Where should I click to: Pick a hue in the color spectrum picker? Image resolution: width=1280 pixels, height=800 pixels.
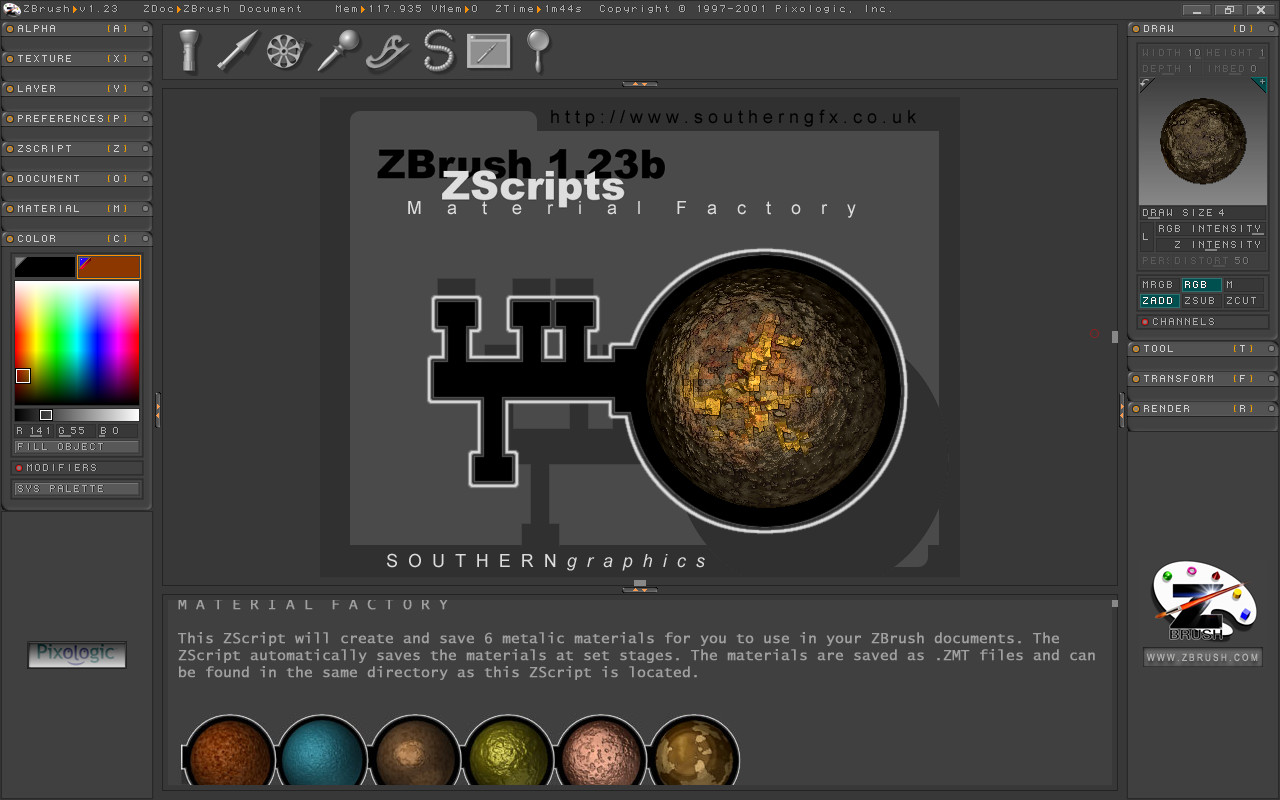tap(77, 343)
